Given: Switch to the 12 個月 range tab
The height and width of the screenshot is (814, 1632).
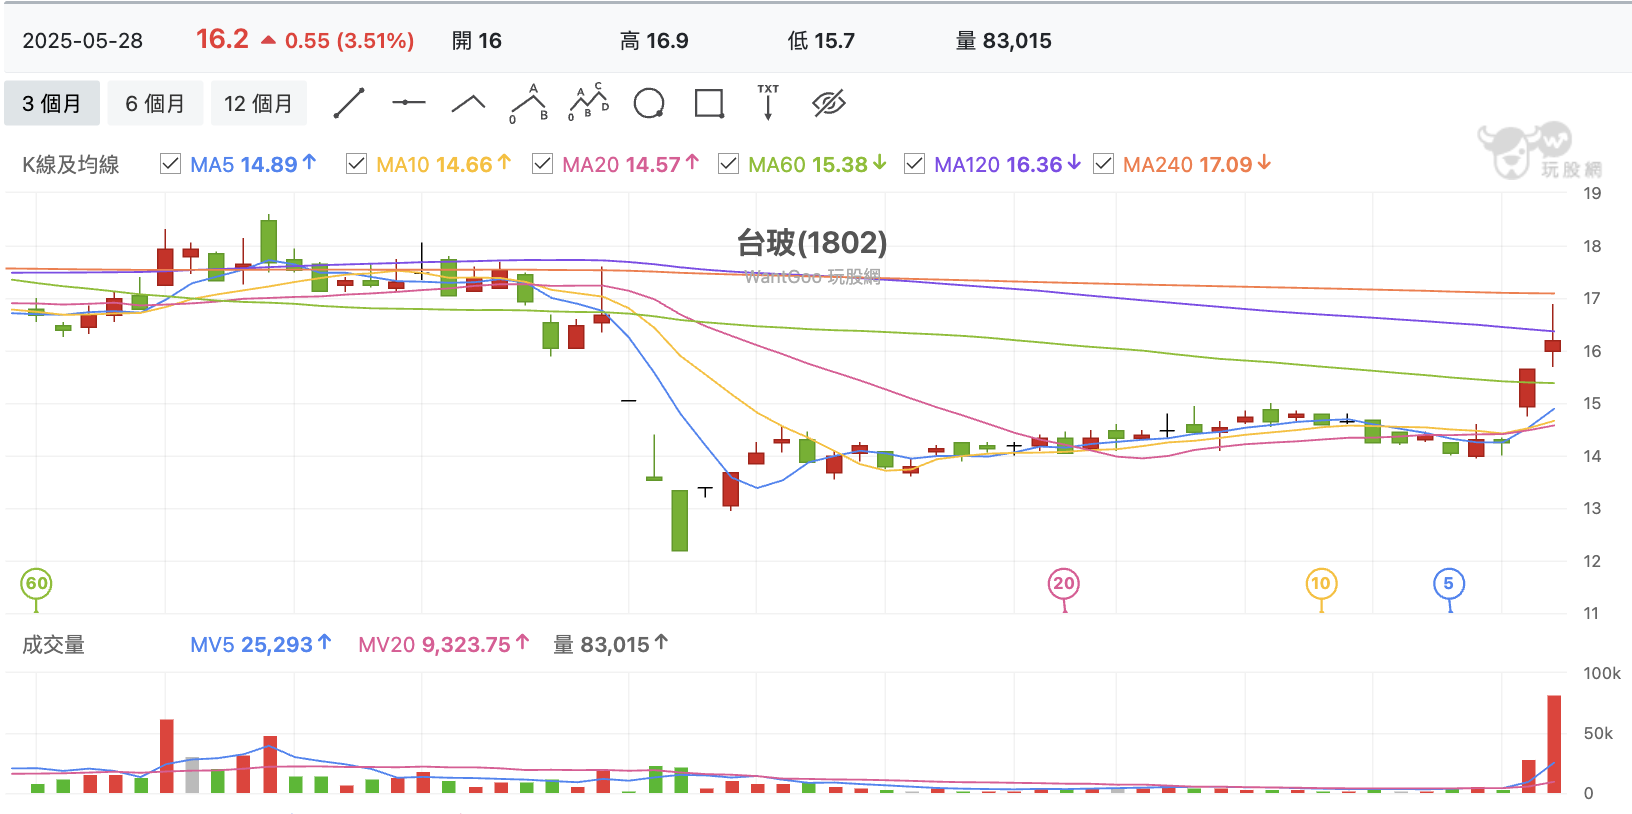Looking at the screenshot, I should tap(258, 104).
